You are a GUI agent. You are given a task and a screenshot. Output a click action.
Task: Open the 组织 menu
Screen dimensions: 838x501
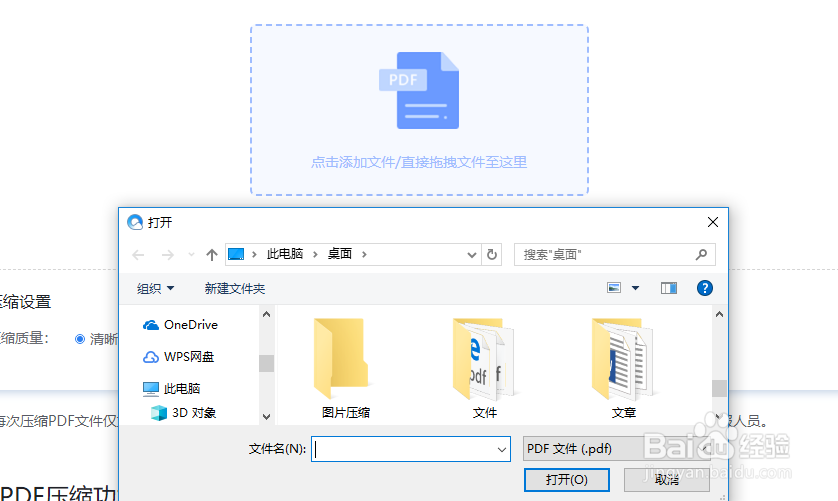(x=156, y=289)
